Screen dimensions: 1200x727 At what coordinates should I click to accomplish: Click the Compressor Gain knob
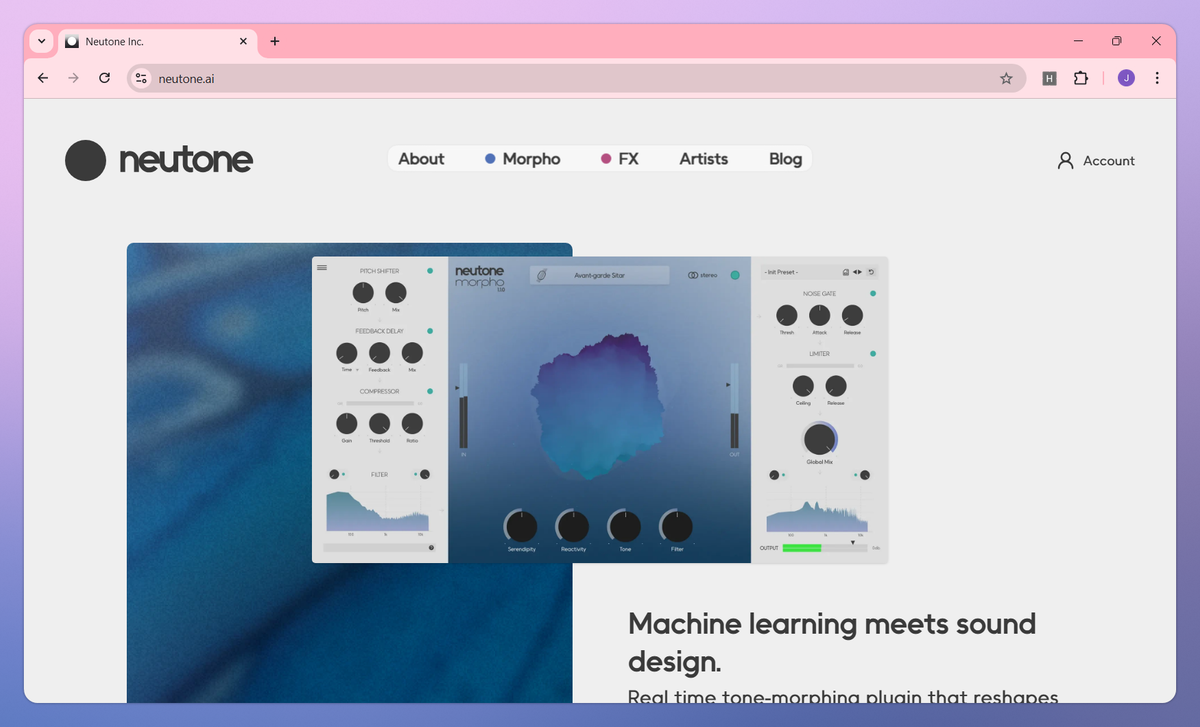346,423
